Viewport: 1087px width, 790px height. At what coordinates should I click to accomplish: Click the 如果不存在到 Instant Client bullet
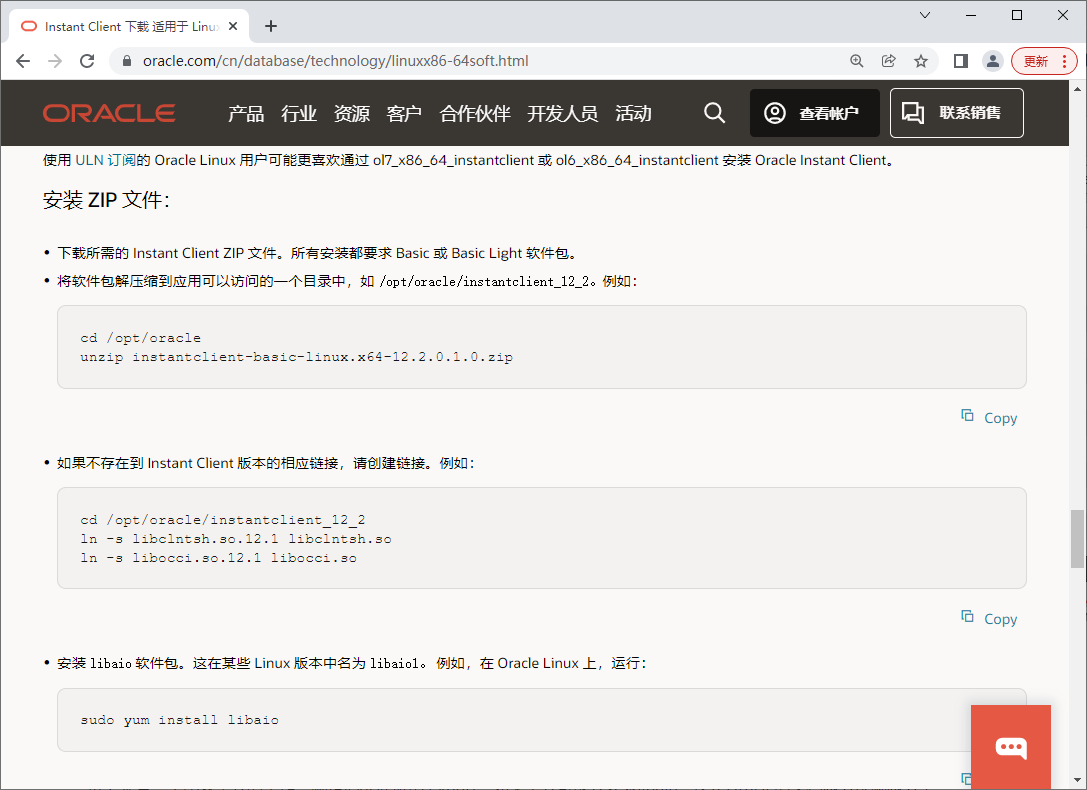click(266, 463)
